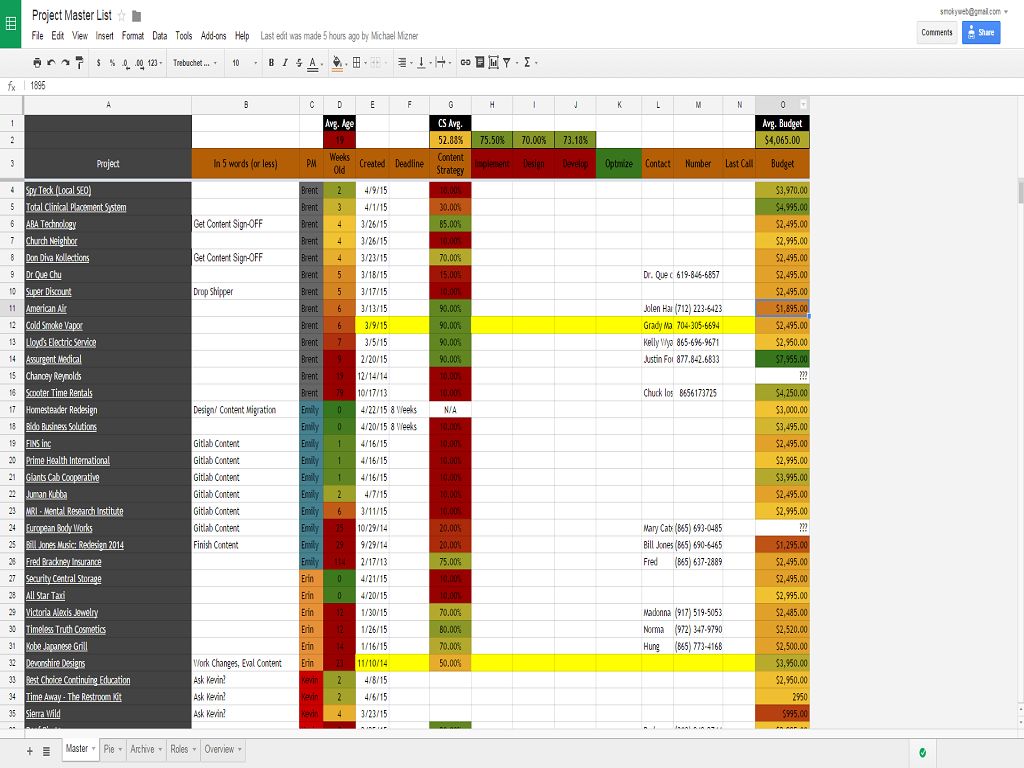Format as currency with the dollar icon
The image size is (1024, 768).
coord(99,63)
